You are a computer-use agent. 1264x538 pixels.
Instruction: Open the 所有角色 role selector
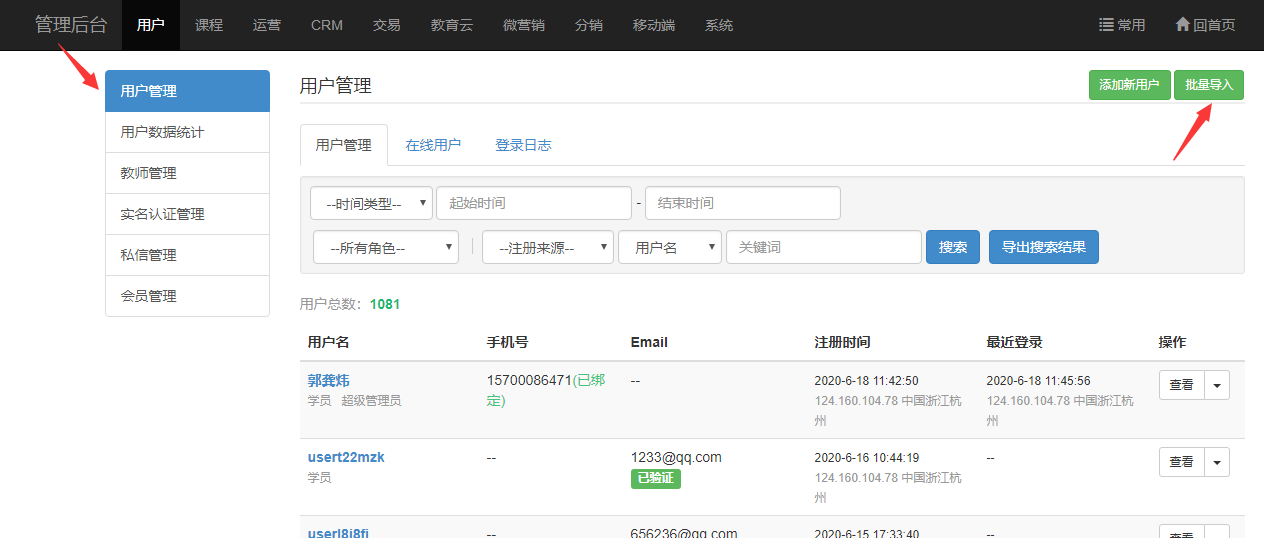point(385,248)
